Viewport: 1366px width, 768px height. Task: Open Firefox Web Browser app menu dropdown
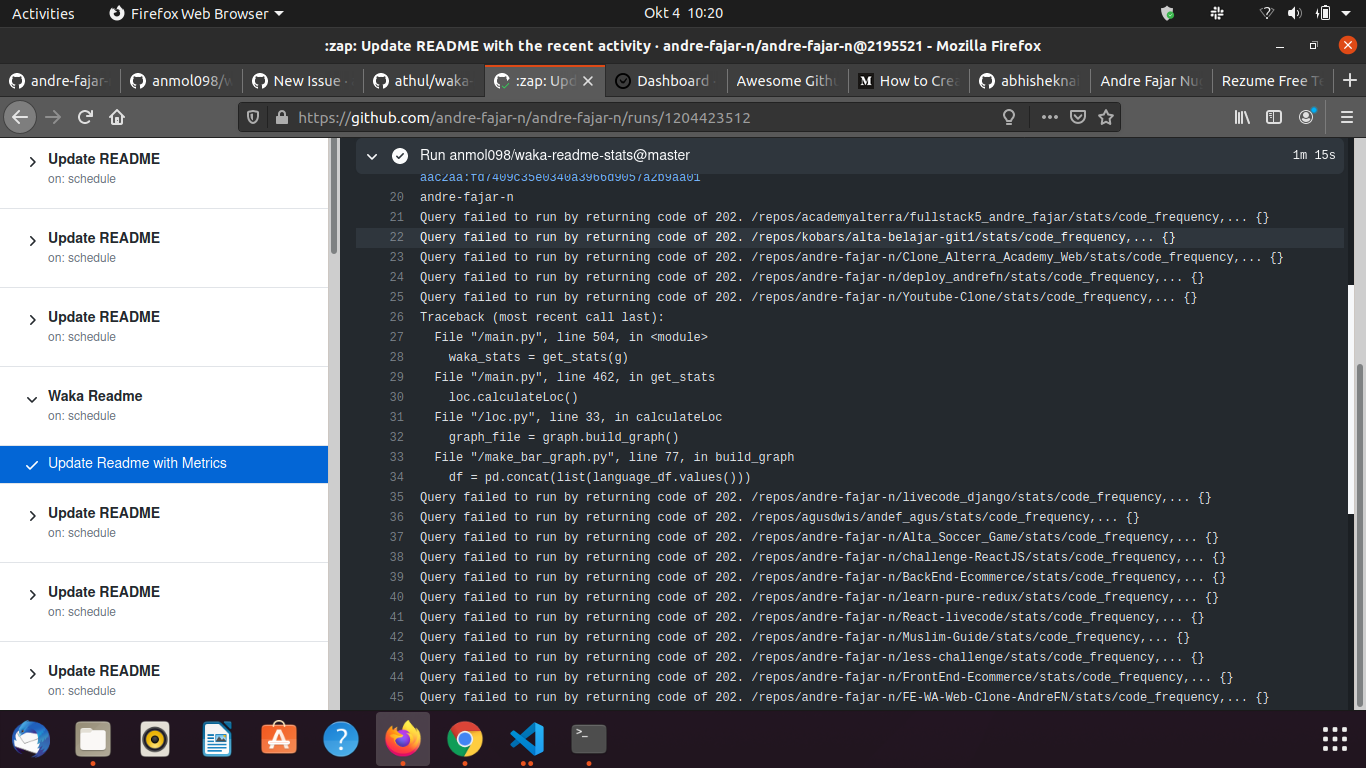[x=195, y=13]
